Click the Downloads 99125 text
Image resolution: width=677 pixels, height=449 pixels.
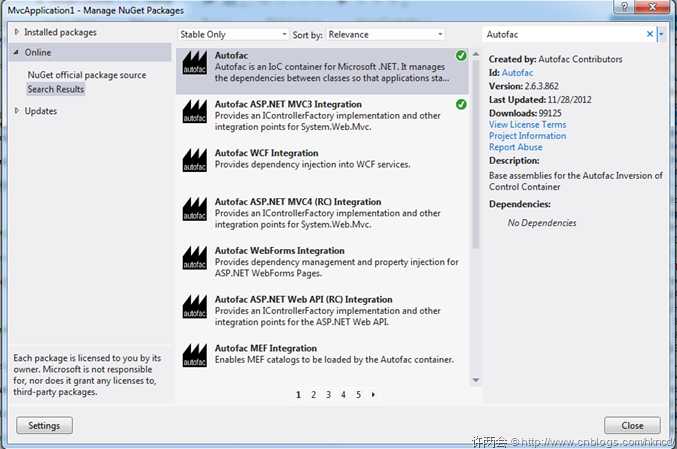(525, 113)
